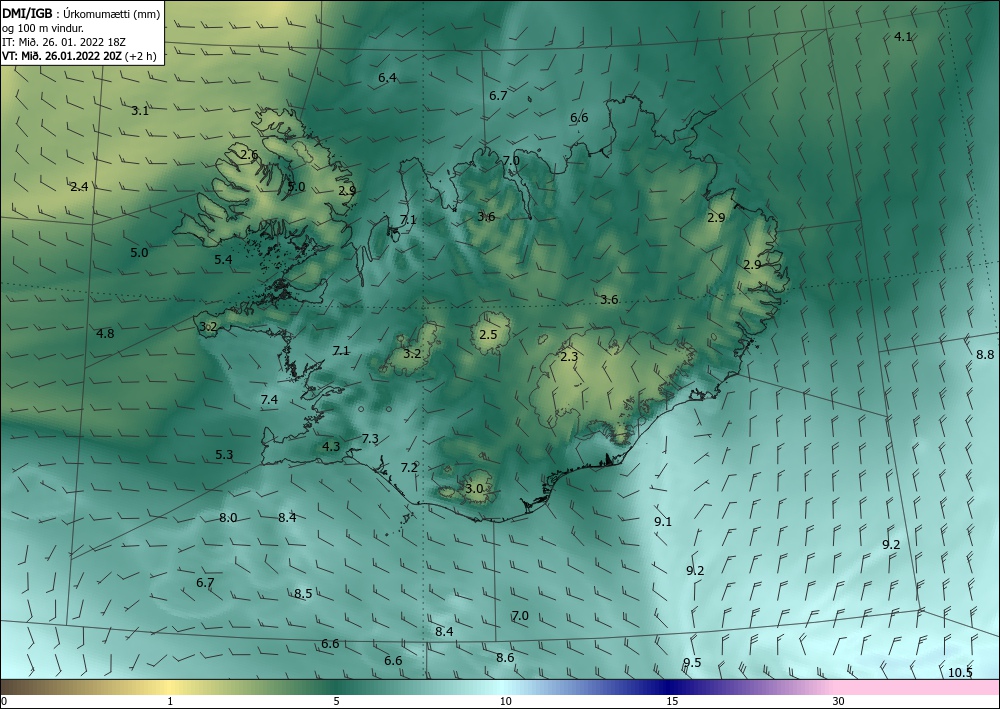The height and width of the screenshot is (709, 1000).
Task: Select the 2.3 value label
Action: 569,357
